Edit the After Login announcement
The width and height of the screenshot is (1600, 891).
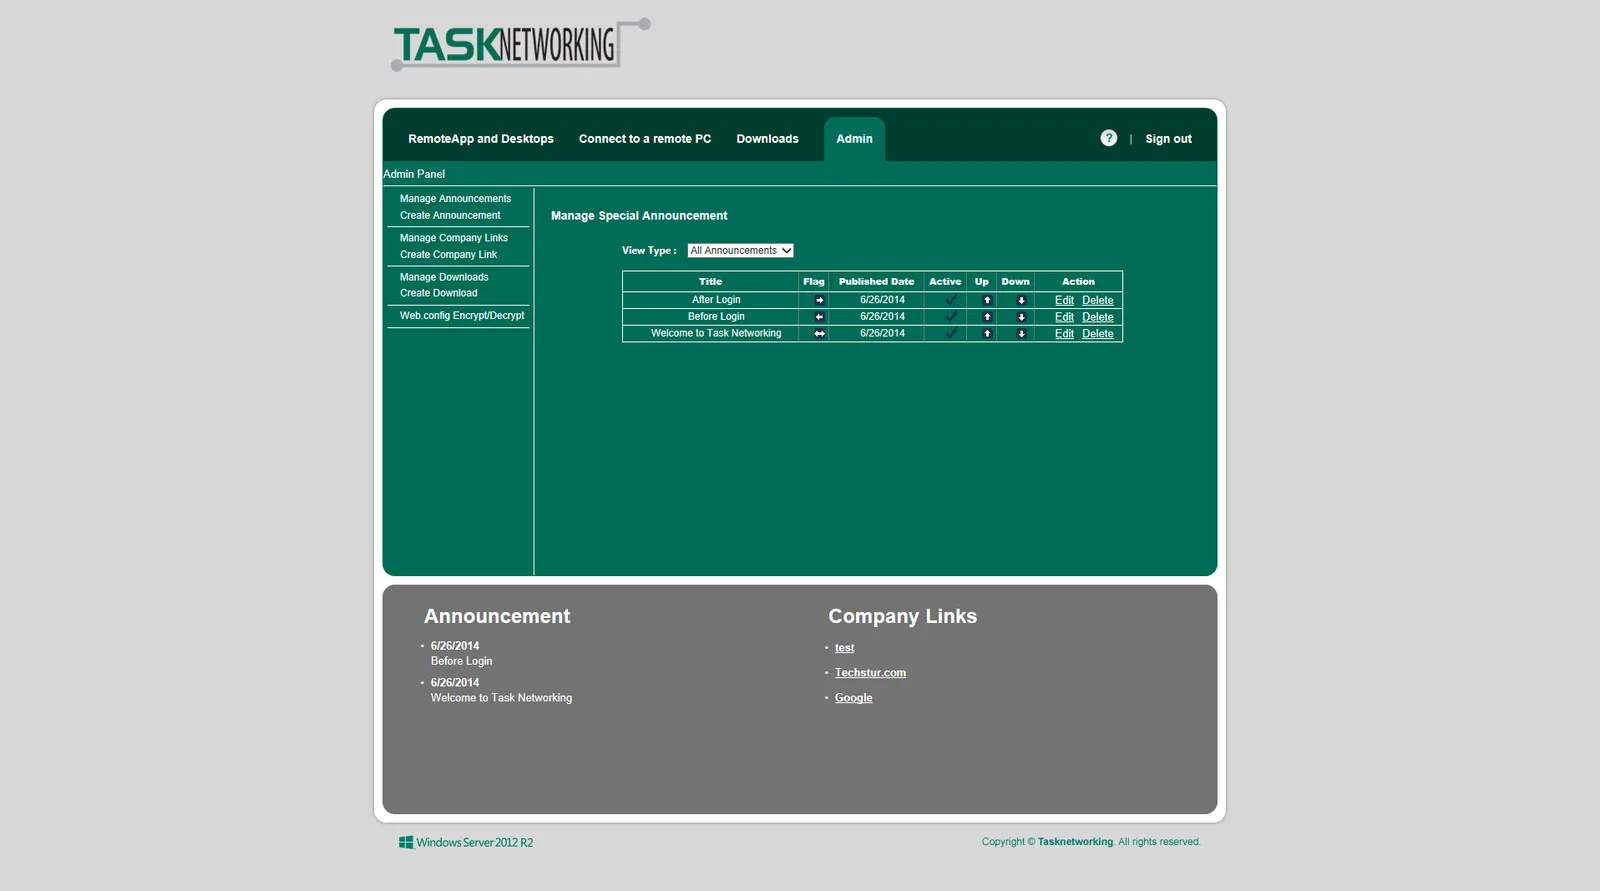click(x=1064, y=300)
